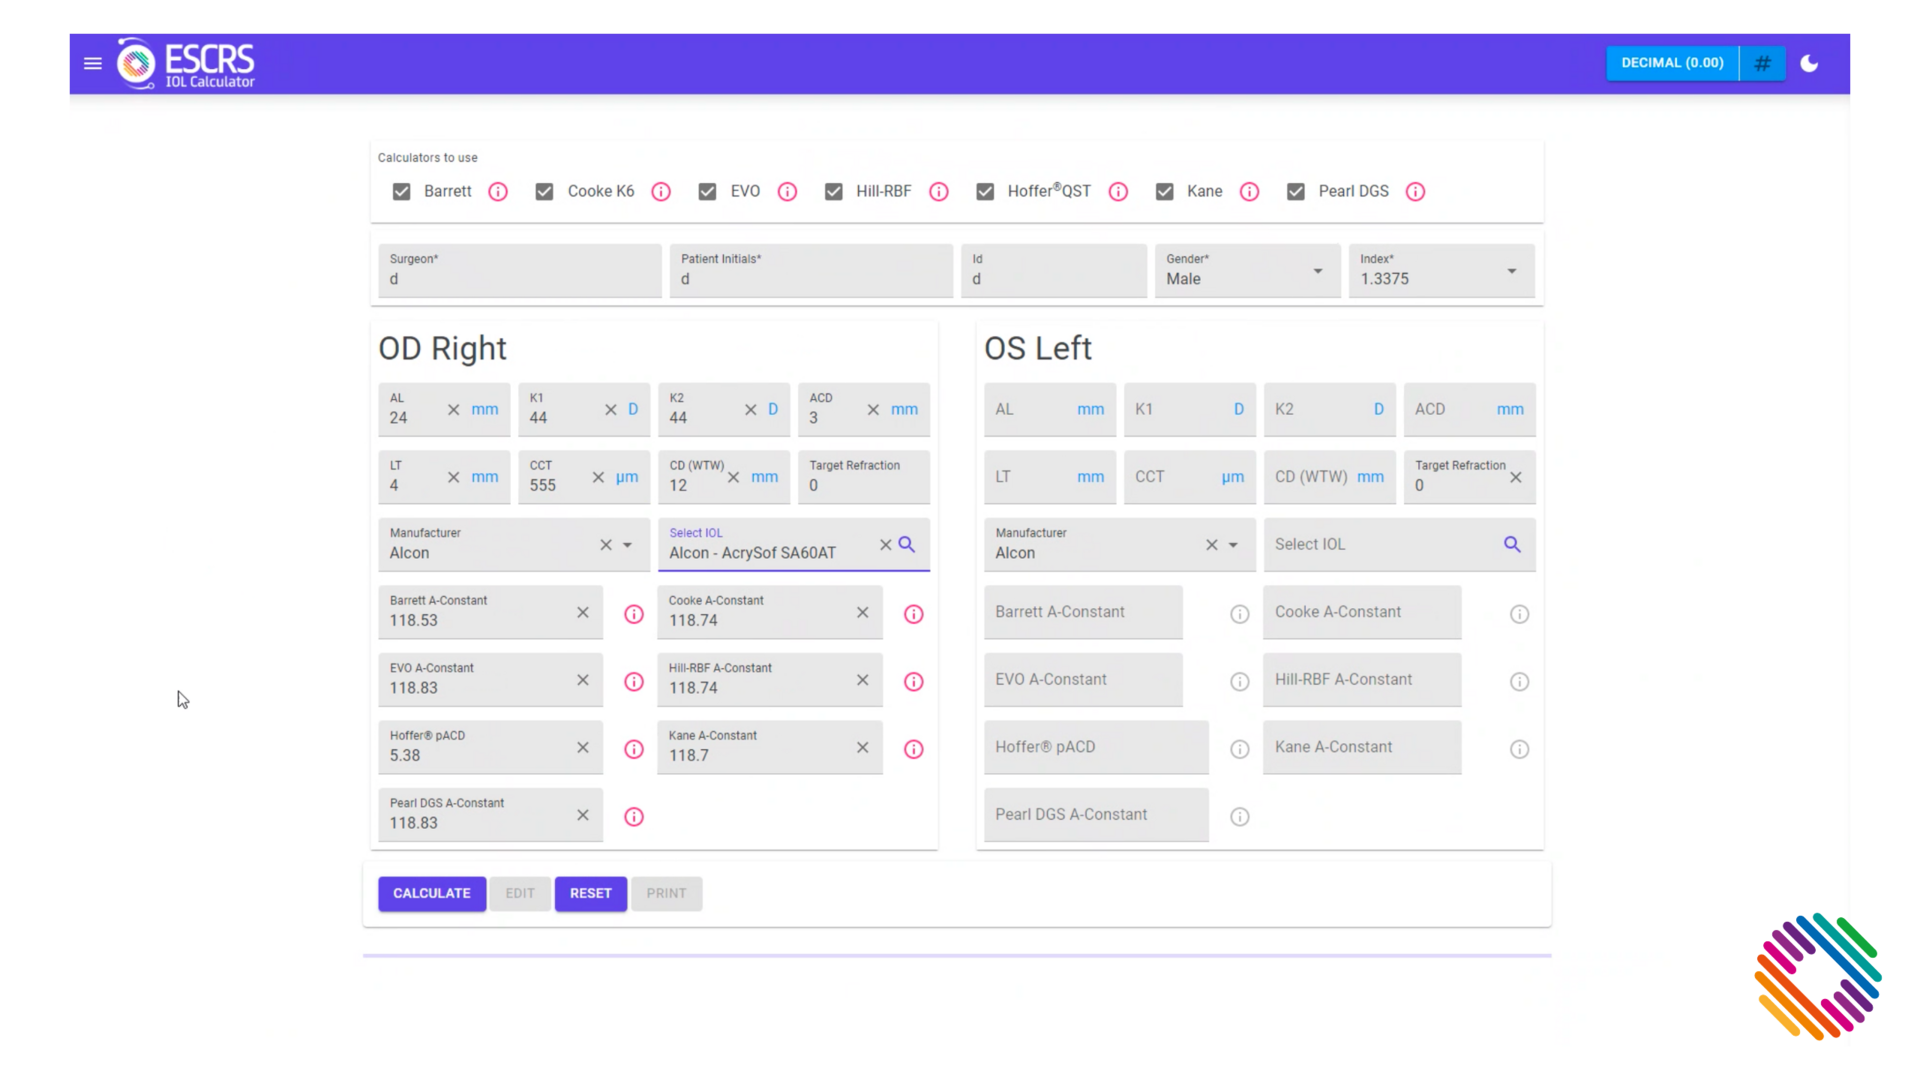Expand the OS Left Manufacturer dropdown
The height and width of the screenshot is (1080, 1920).
point(1233,545)
